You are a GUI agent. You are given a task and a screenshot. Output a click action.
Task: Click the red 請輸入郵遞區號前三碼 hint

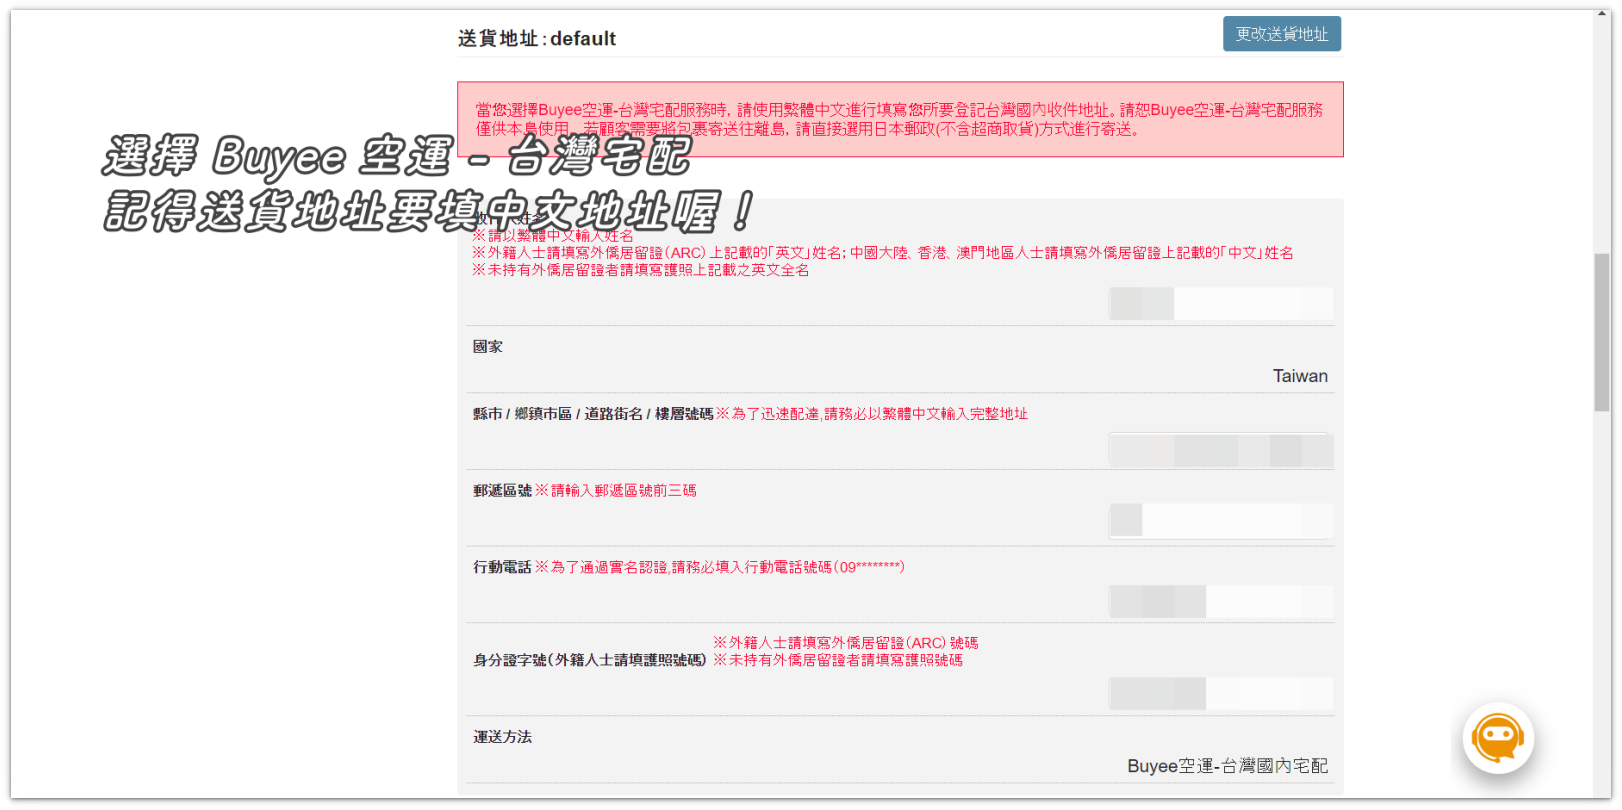pos(616,491)
